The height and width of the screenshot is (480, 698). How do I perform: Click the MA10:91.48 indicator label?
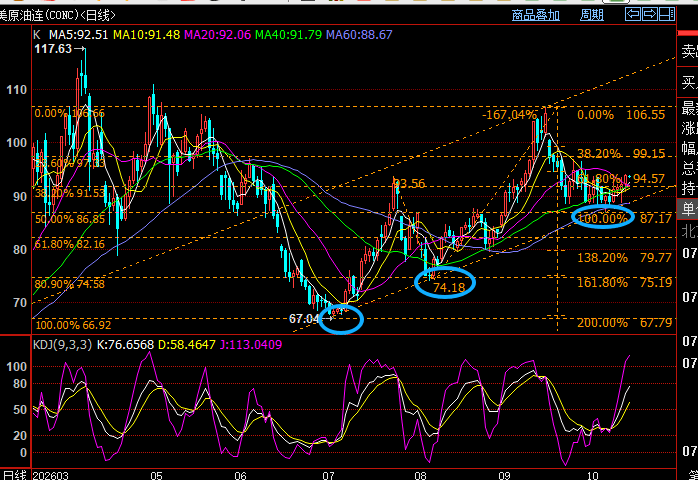(146, 35)
